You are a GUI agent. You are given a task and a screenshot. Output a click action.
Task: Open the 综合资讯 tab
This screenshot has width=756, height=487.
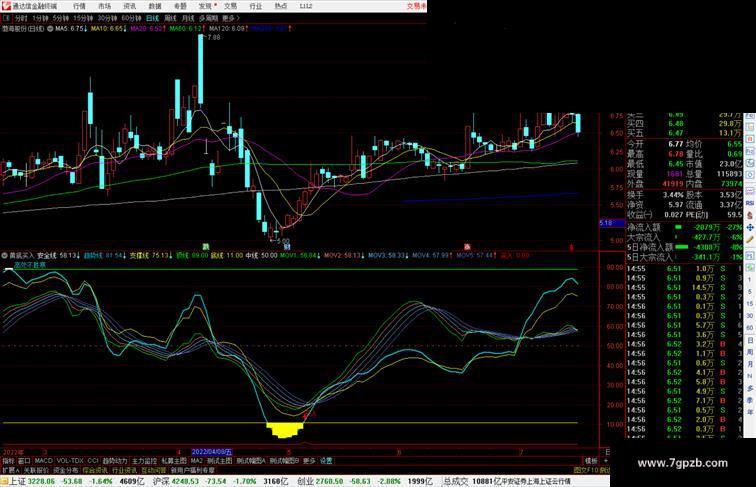pos(95,470)
